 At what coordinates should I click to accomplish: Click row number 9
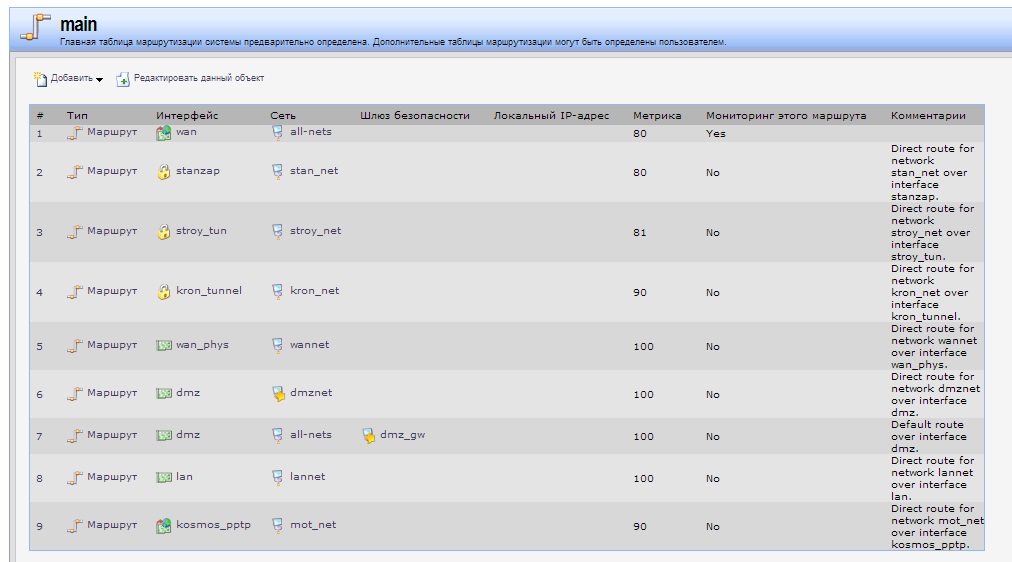[39, 527]
